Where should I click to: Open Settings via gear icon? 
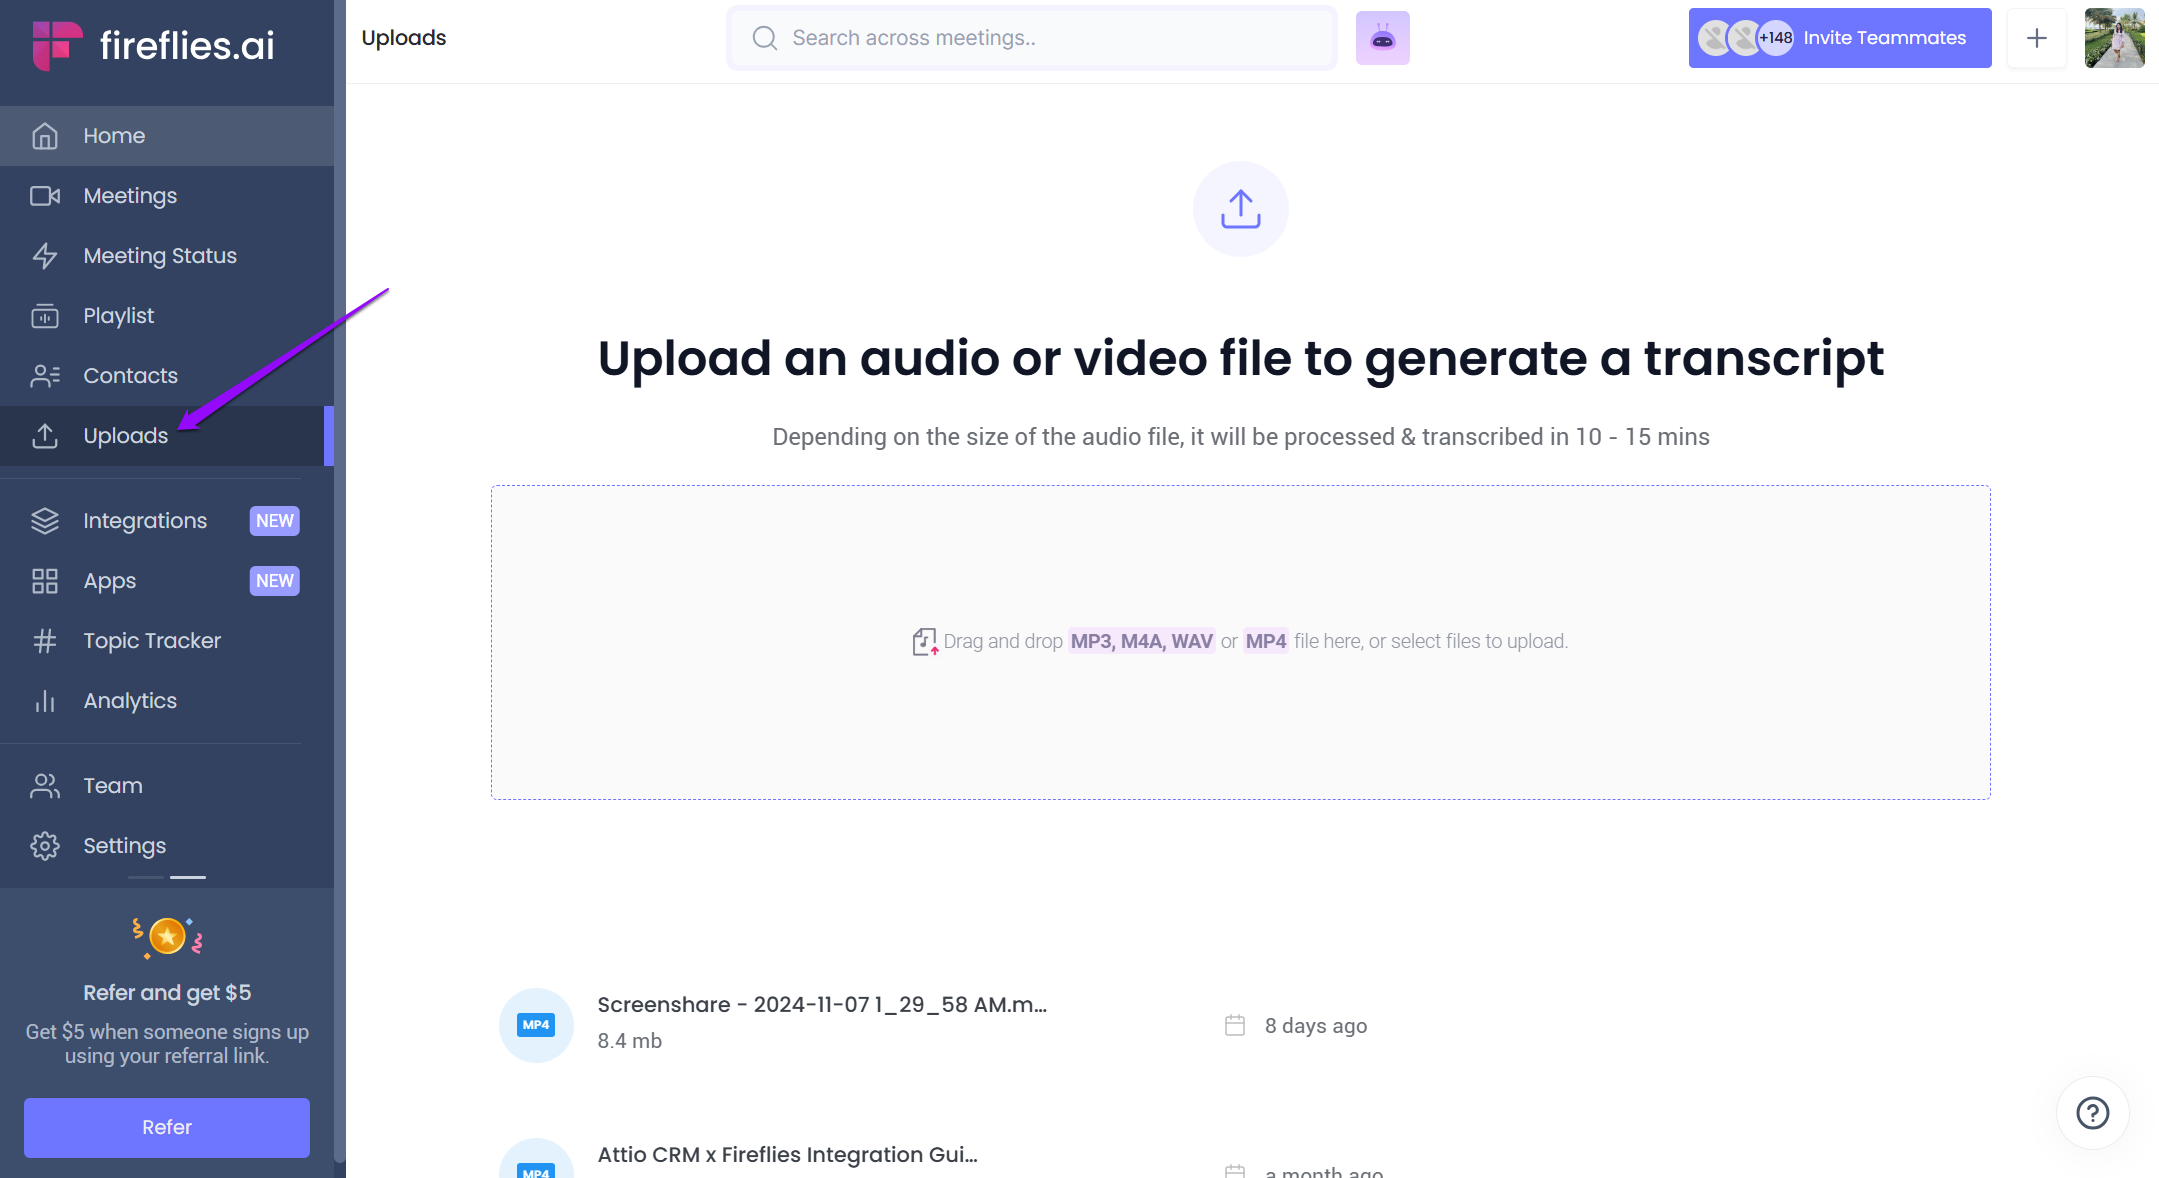45,845
